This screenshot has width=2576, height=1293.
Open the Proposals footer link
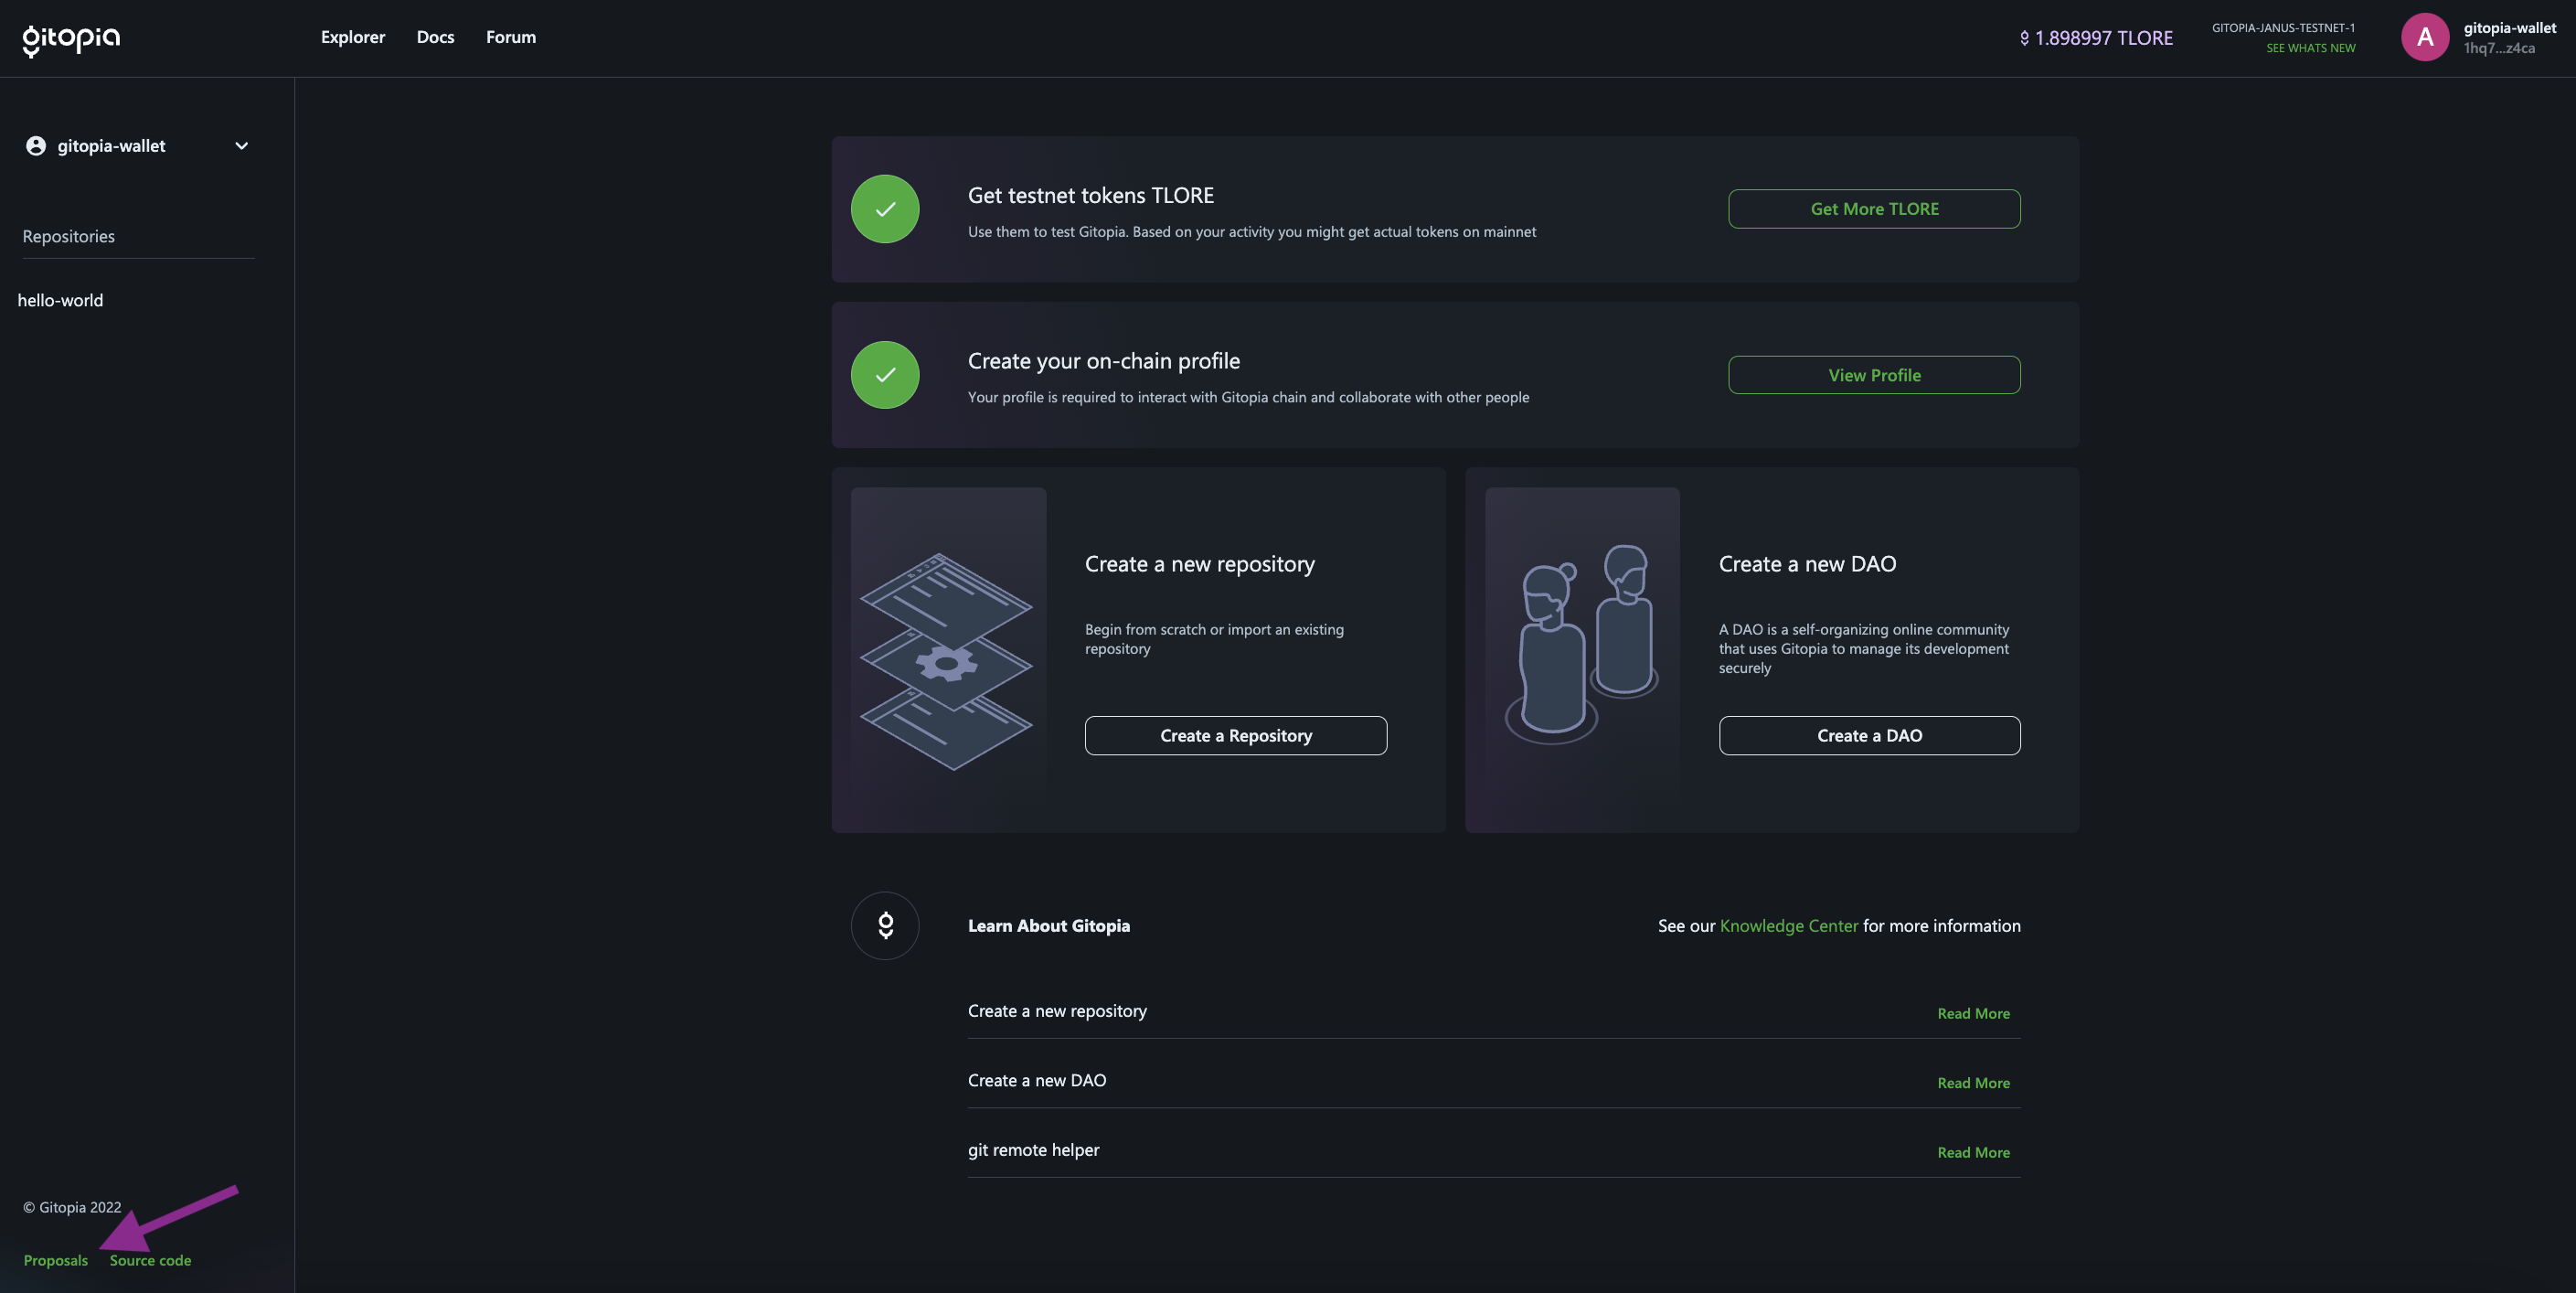56,1260
